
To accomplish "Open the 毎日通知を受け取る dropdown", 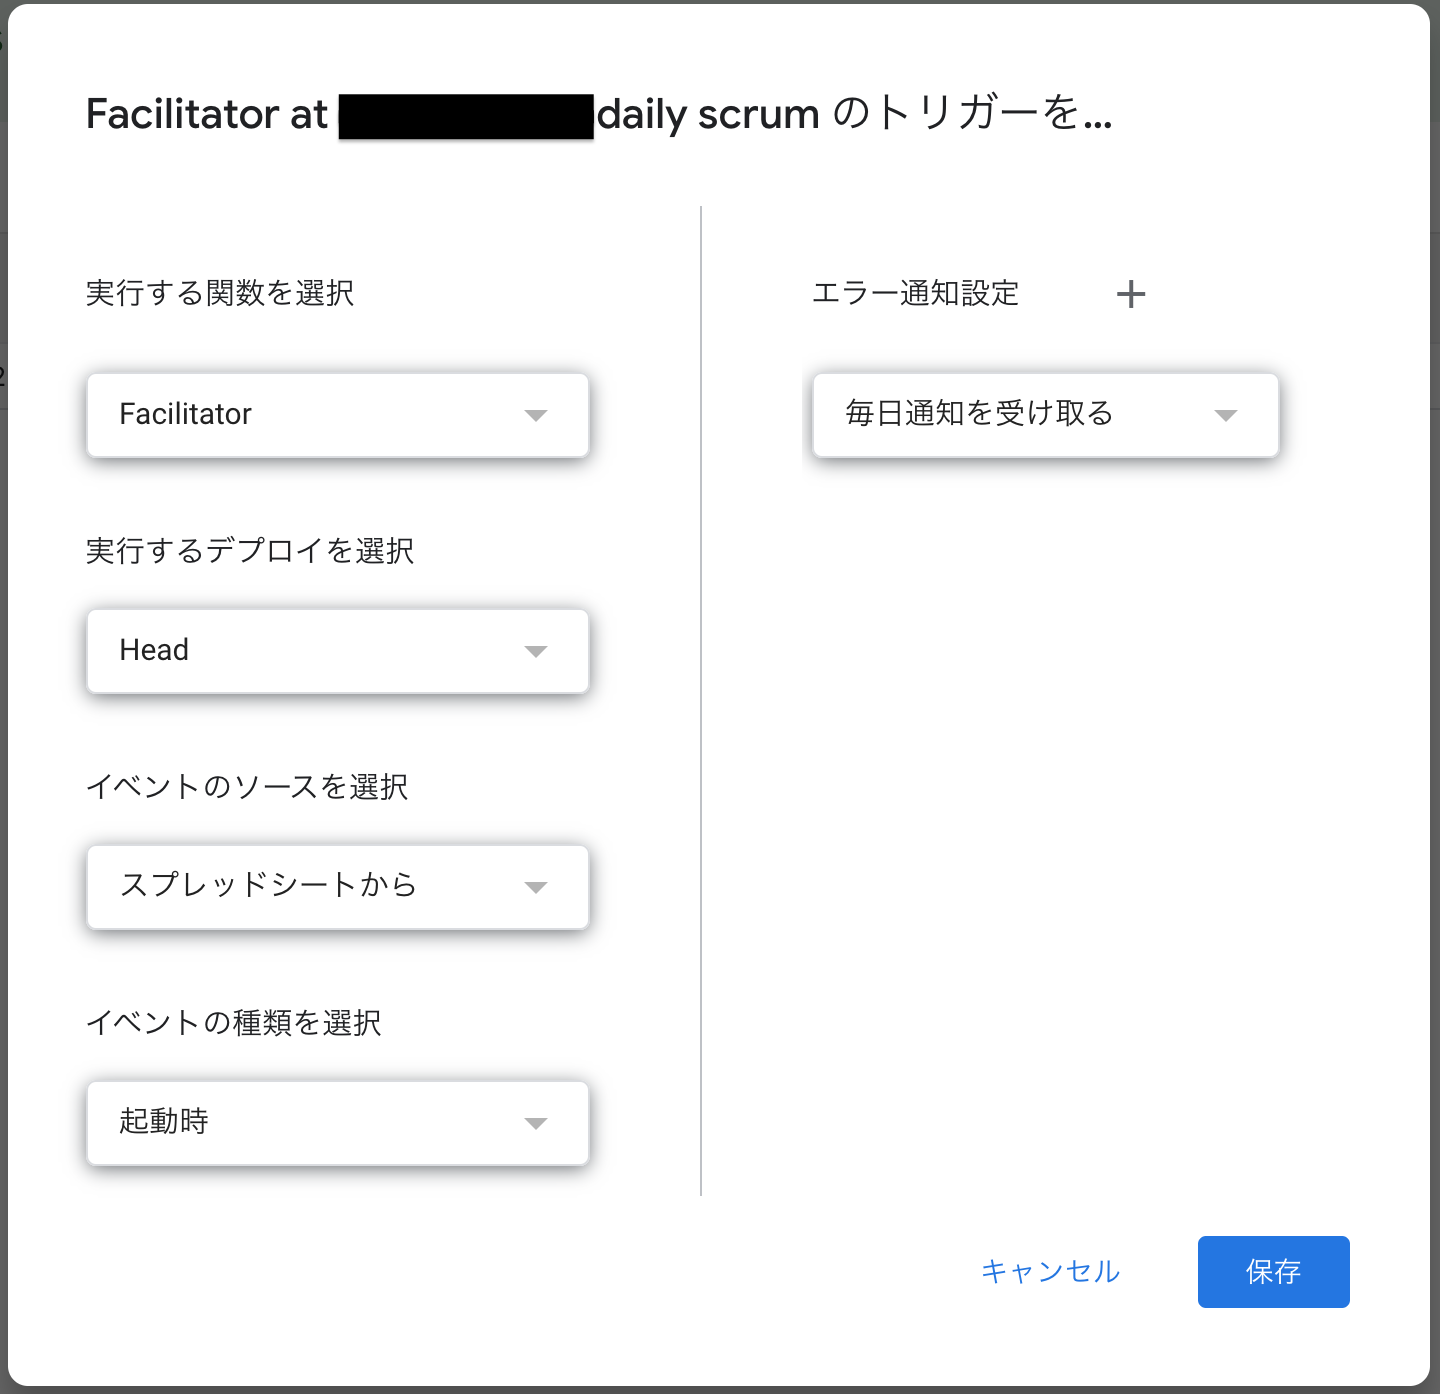I will (x=1044, y=415).
